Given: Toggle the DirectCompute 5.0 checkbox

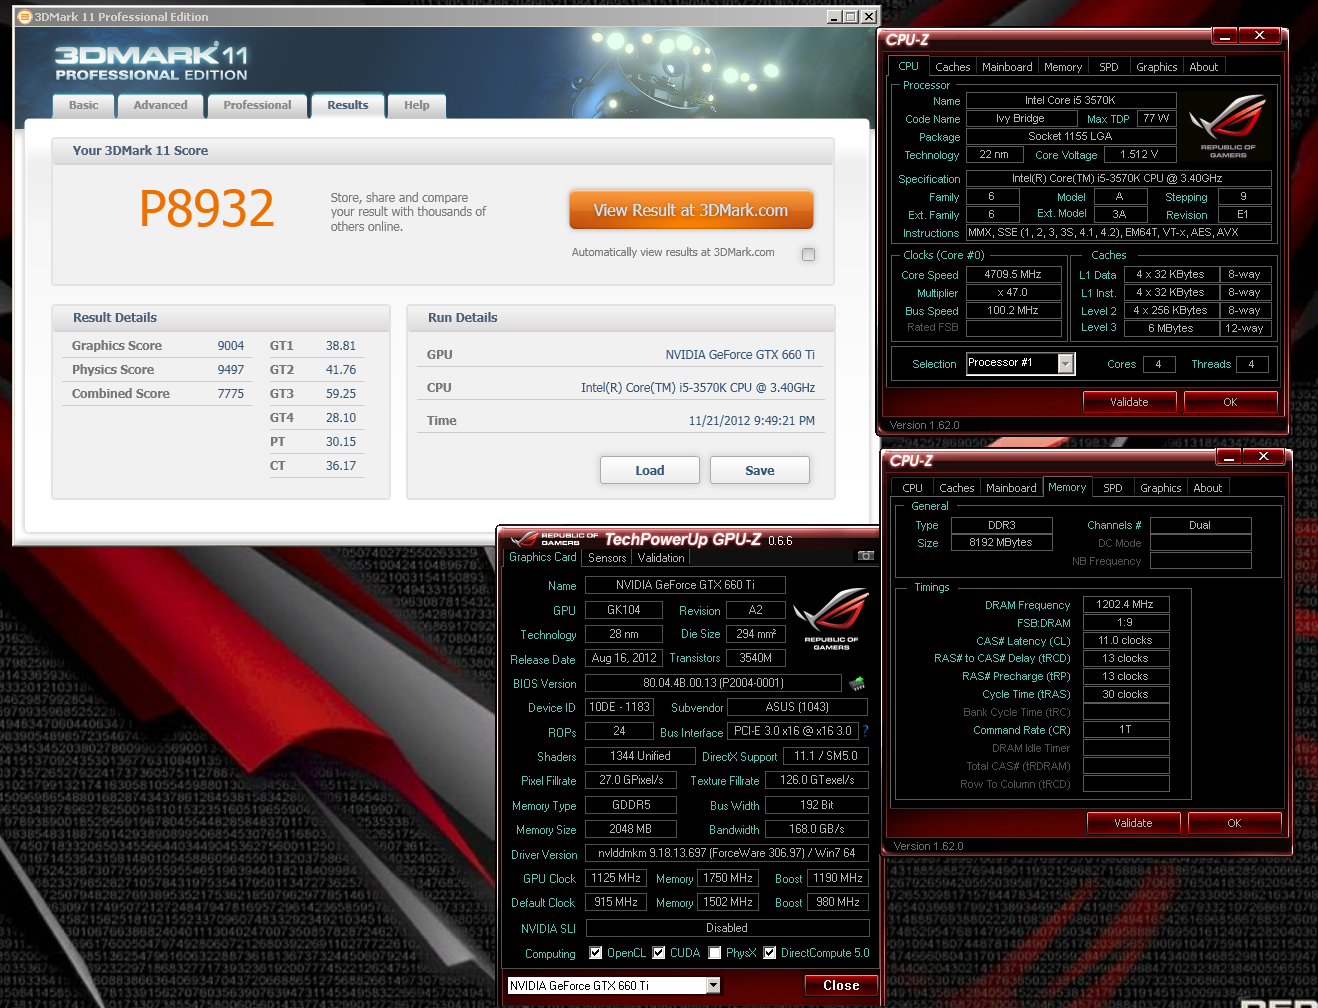Looking at the screenshot, I should pos(770,953).
